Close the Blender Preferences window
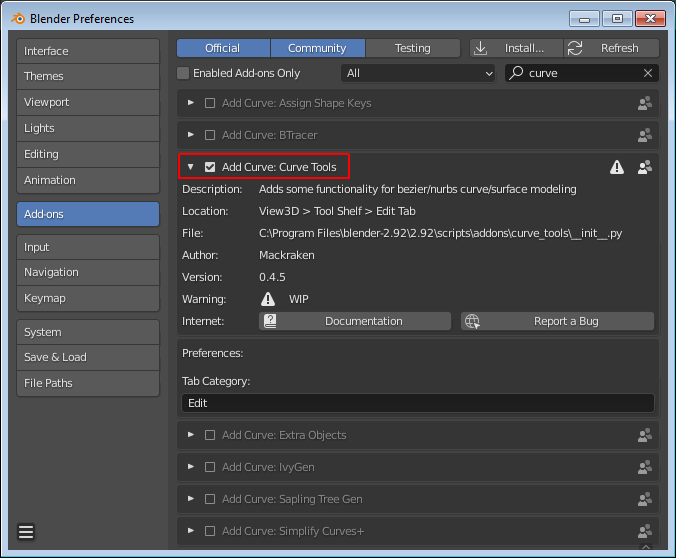 650,19
